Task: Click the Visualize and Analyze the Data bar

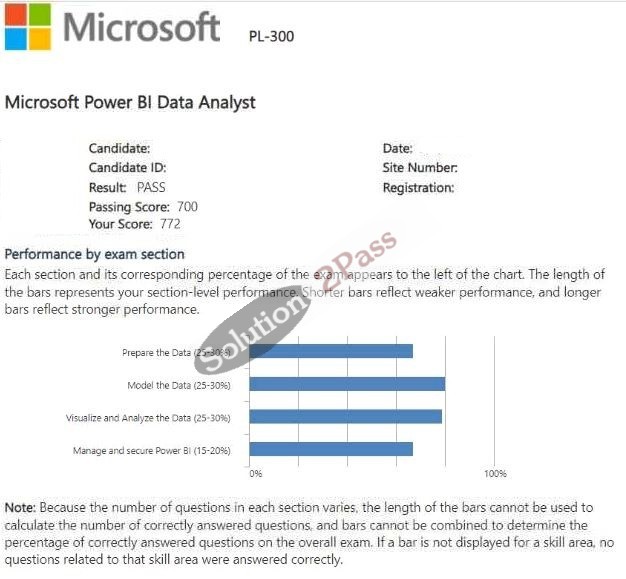Action: 346,416
